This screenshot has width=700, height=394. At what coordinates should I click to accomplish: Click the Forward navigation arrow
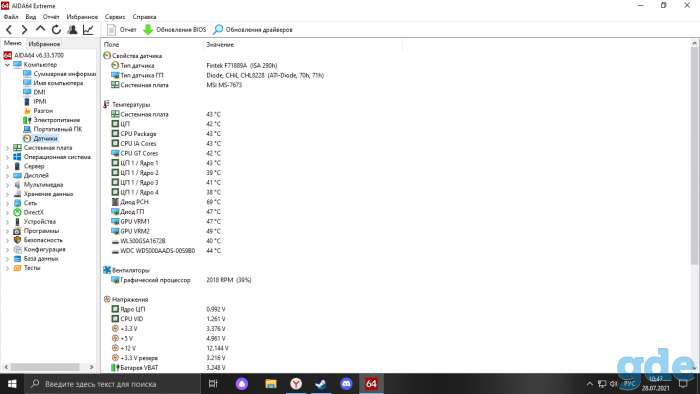tap(24, 30)
